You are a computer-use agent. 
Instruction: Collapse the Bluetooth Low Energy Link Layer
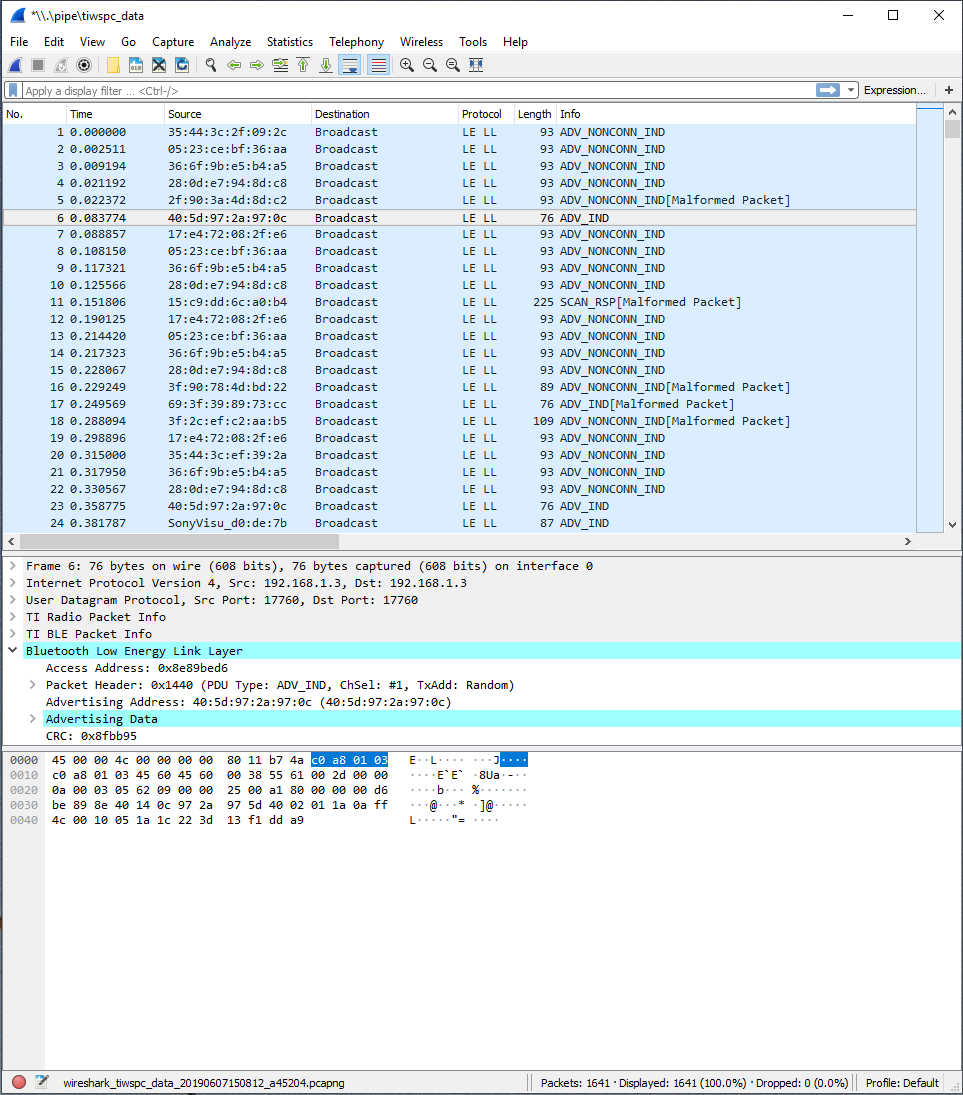(12, 650)
